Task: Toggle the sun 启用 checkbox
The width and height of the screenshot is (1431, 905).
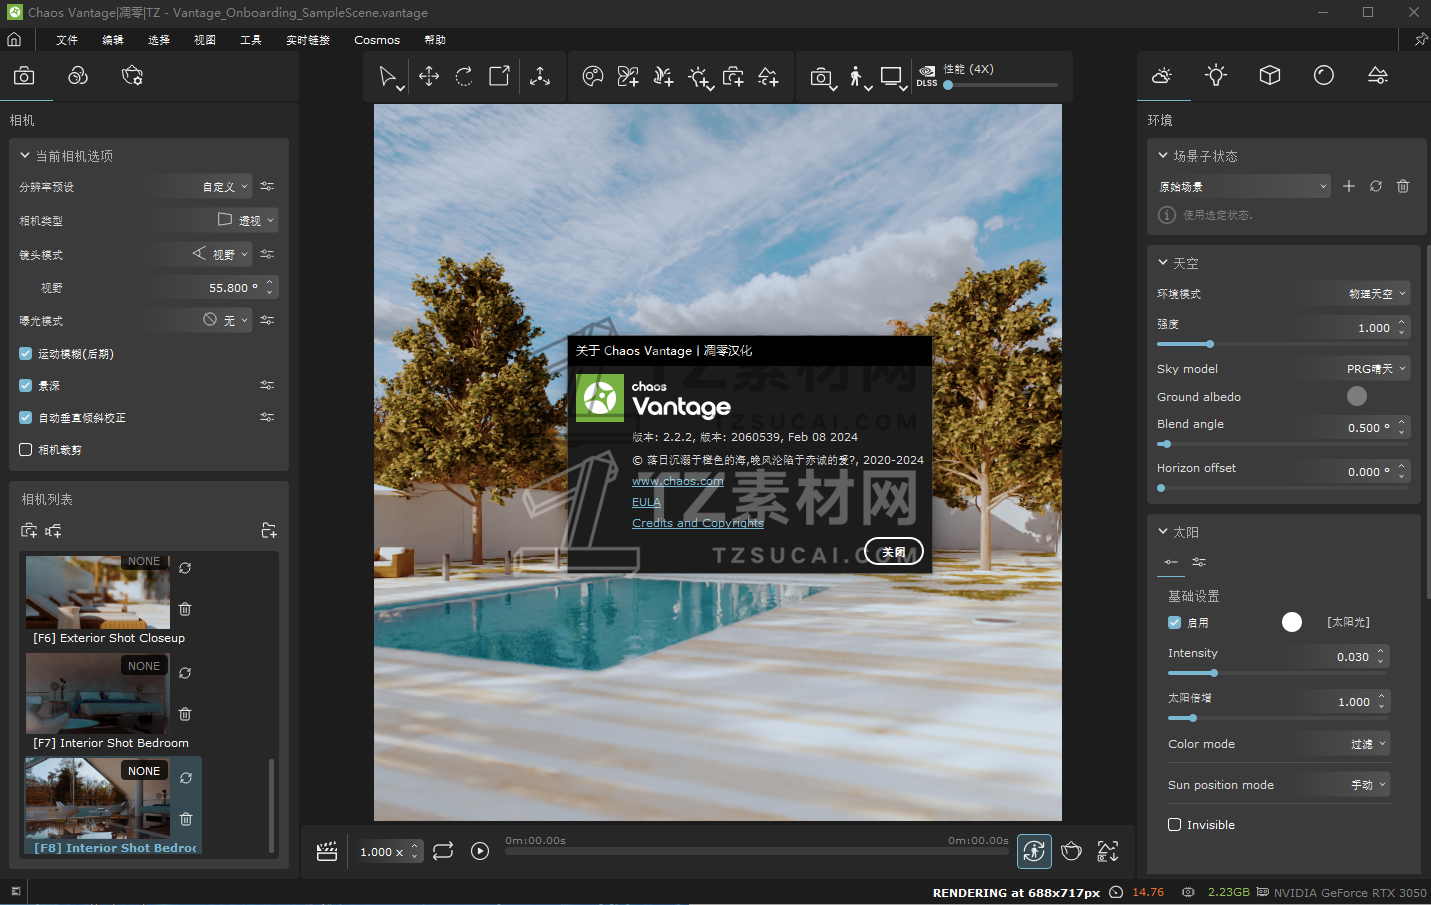Action: click(x=1175, y=623)
